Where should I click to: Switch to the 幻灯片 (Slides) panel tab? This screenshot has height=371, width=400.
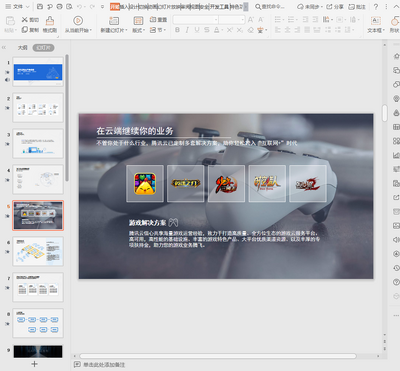pos(43,48)
